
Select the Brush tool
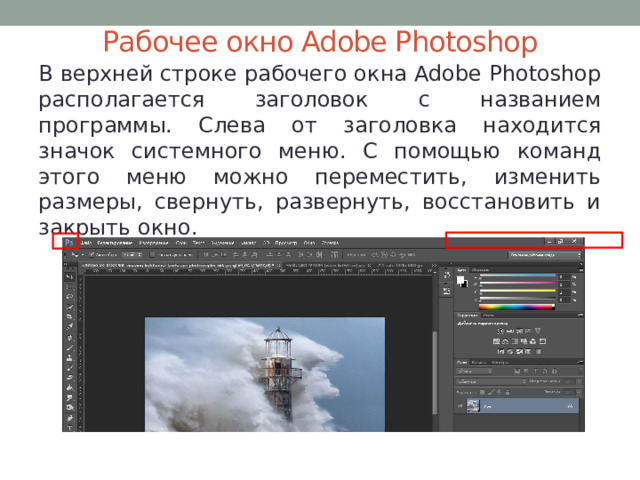[70, 348]
